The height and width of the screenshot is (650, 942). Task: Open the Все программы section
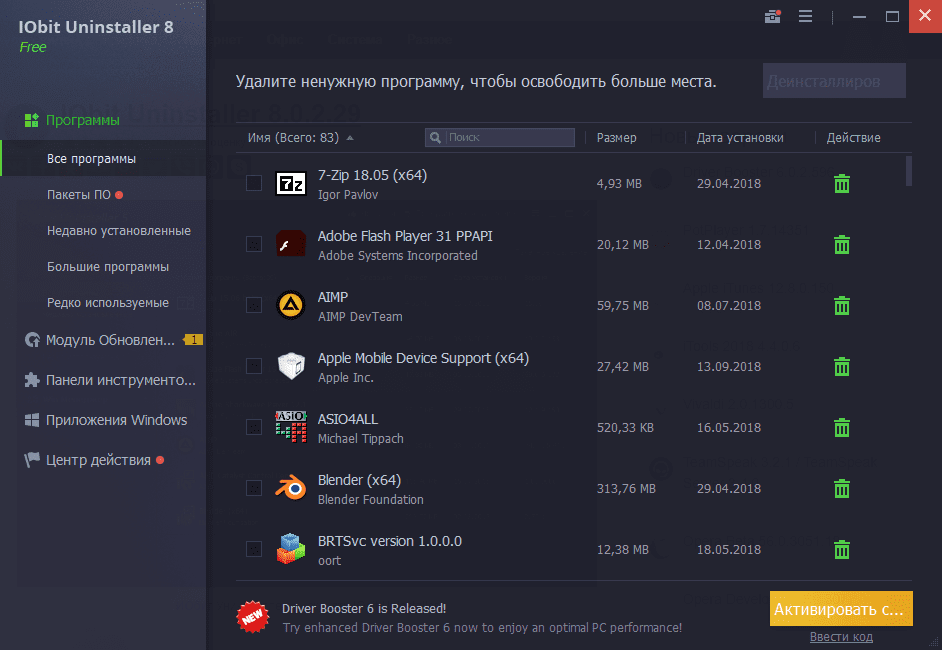point(103,159)
